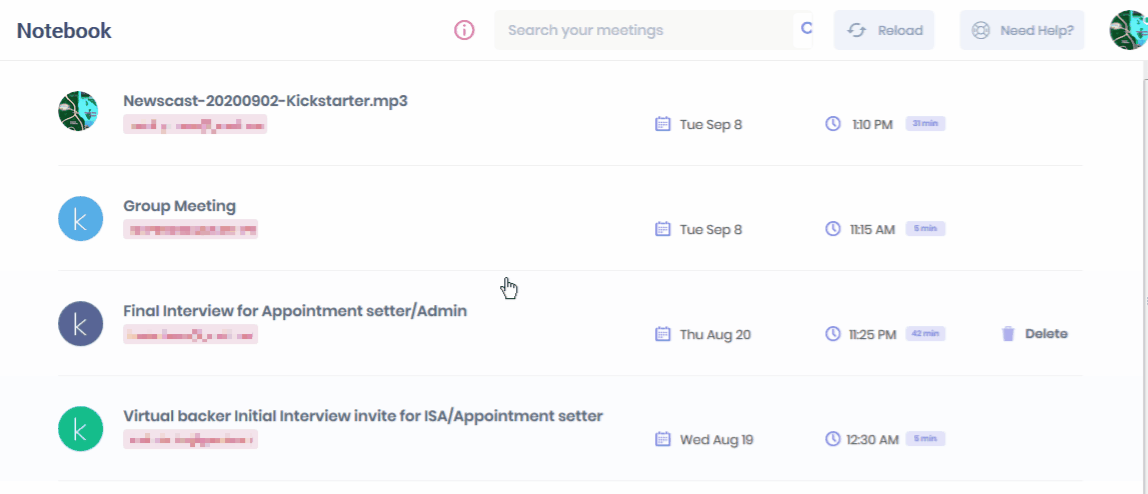The image size is (1148, 494).
Task: Click the Notebook title
Action: (x=64, y=31)
